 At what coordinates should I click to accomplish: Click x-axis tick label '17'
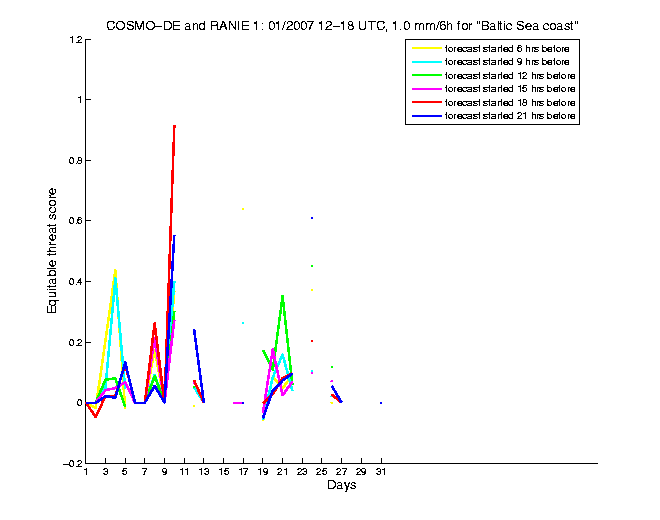tap(243, 472)
